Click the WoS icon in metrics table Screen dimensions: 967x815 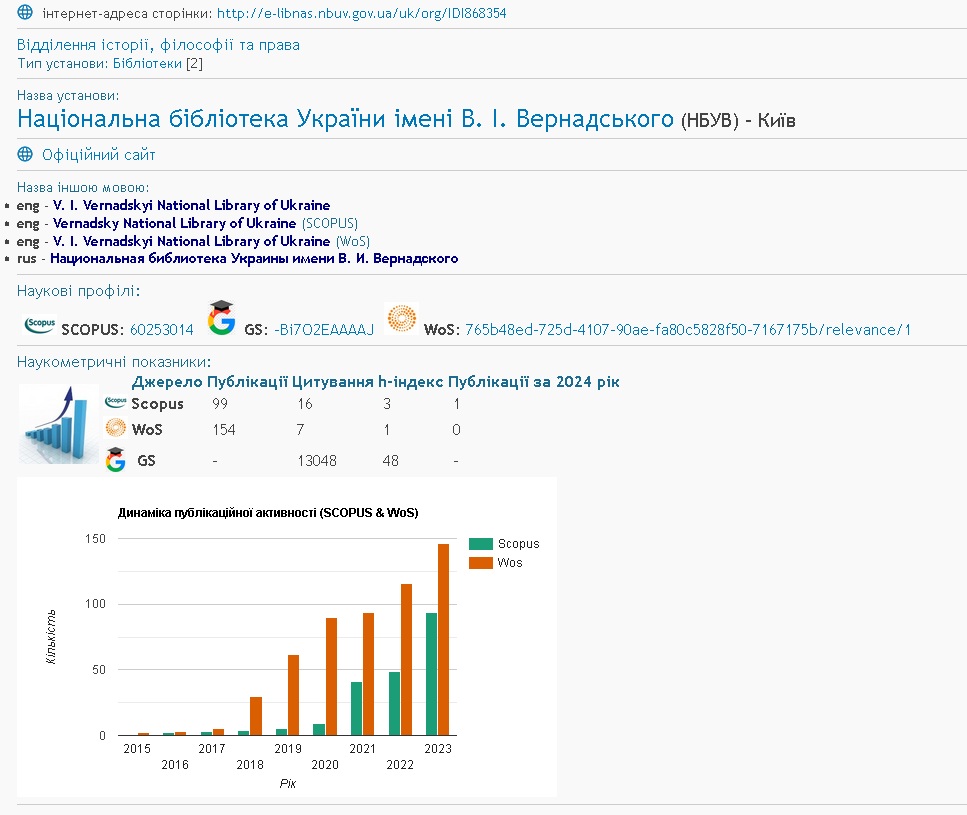pos(116,429)
